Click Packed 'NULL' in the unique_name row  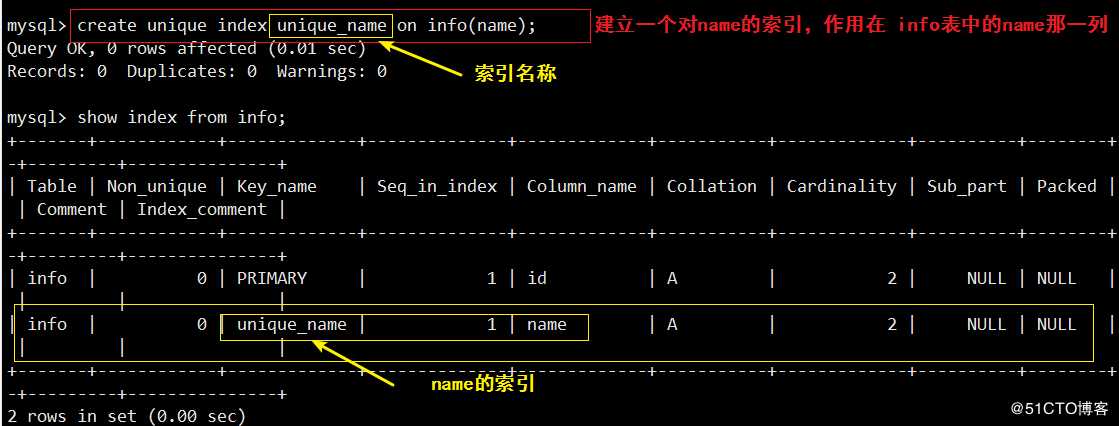[1056, 325]
